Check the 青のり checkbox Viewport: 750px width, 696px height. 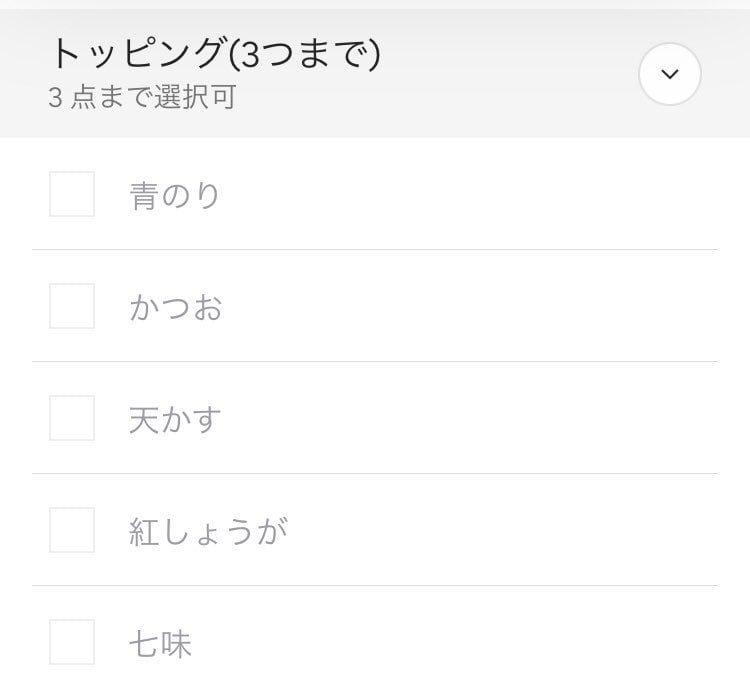click(72, 194)
